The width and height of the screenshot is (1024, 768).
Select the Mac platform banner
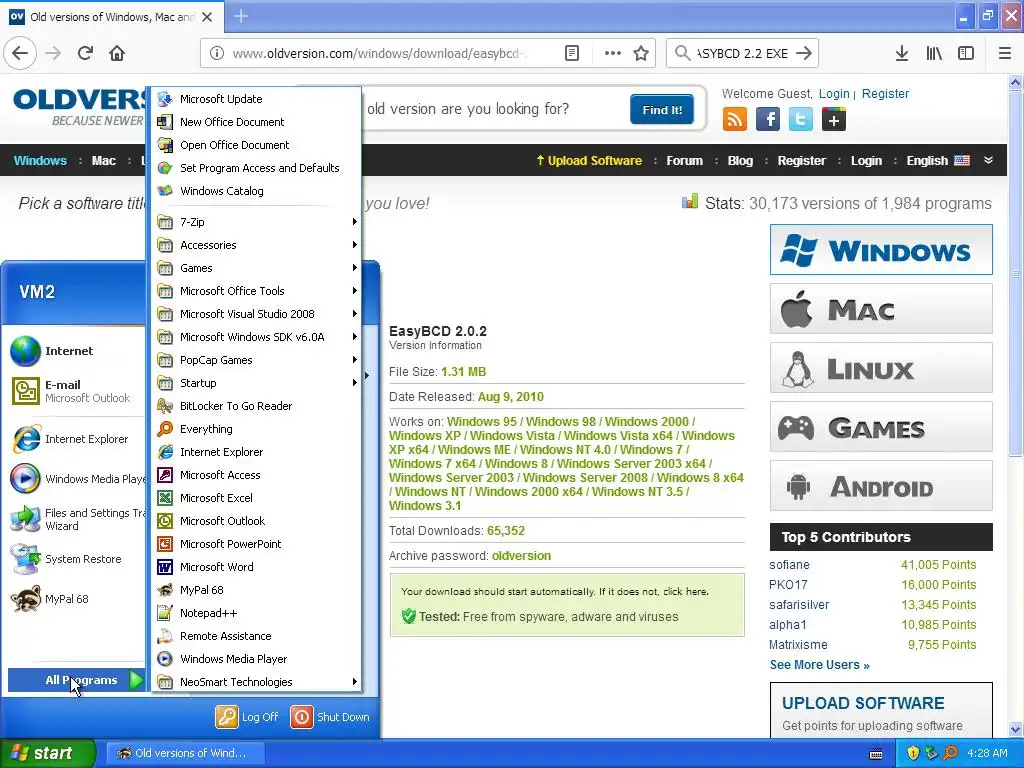point(881,309)
